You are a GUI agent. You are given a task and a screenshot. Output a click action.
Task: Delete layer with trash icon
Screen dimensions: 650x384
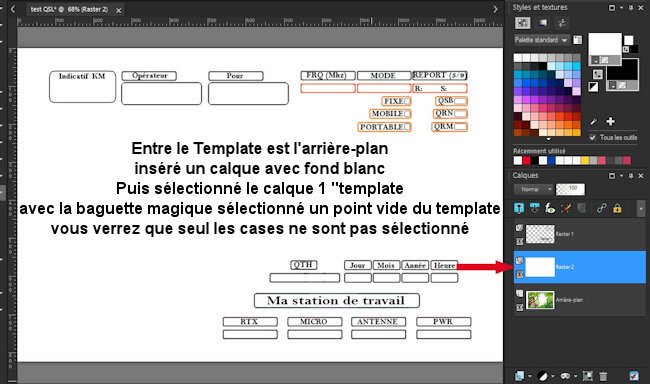point(603,376)
